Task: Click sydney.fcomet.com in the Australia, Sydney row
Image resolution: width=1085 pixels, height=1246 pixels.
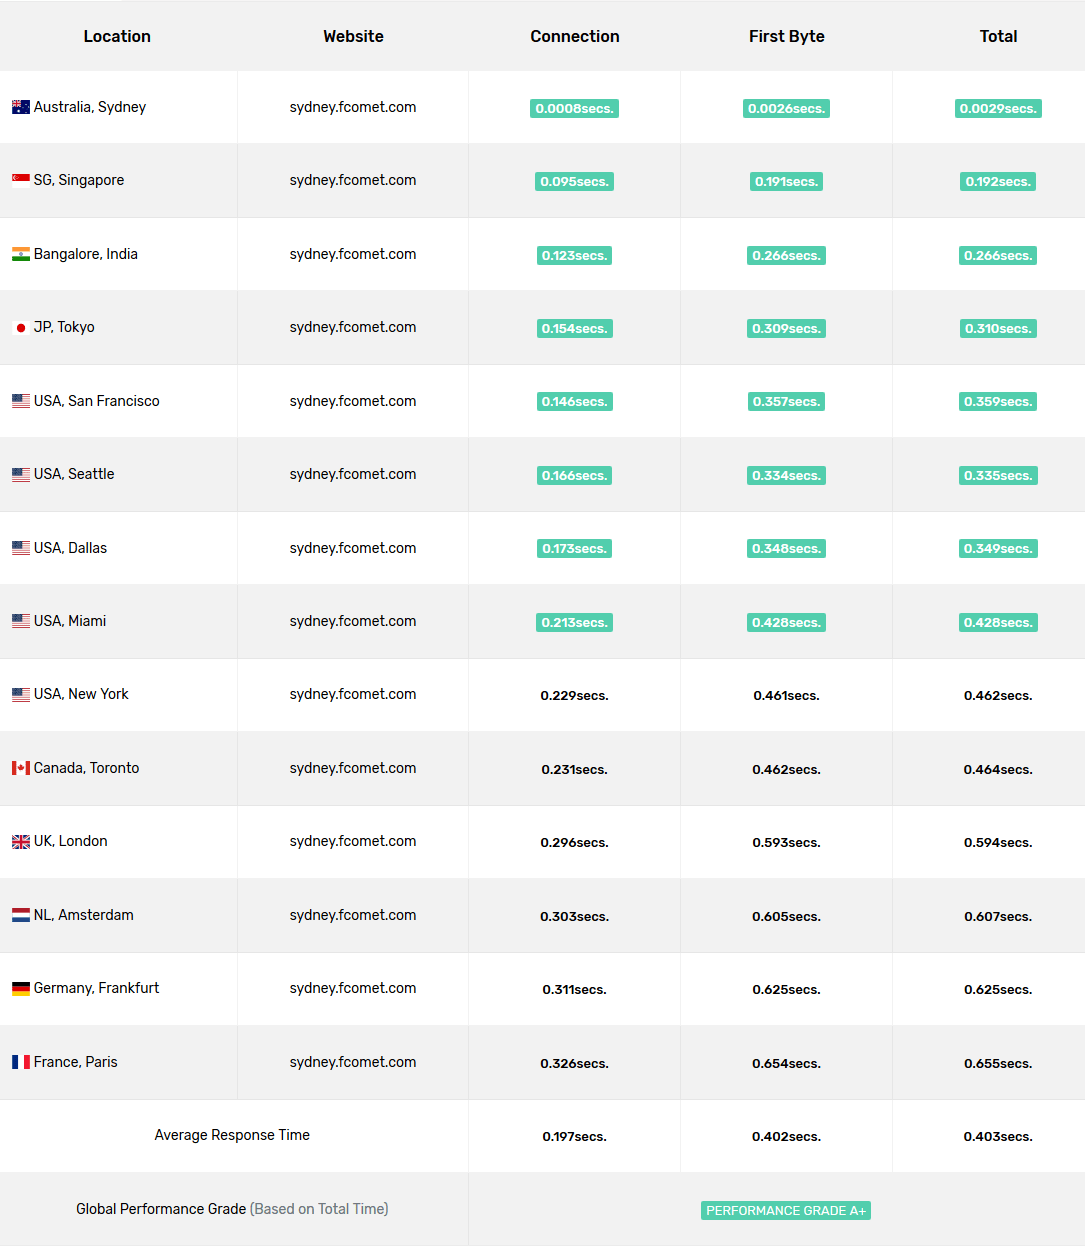Action: point(353,107)
